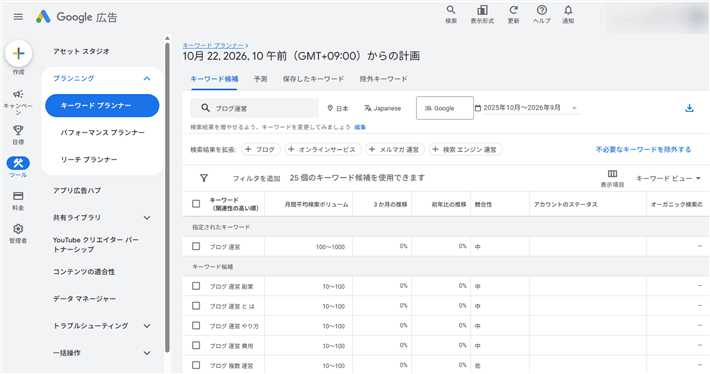Switch to the 保存したキーワード tab

313,79
